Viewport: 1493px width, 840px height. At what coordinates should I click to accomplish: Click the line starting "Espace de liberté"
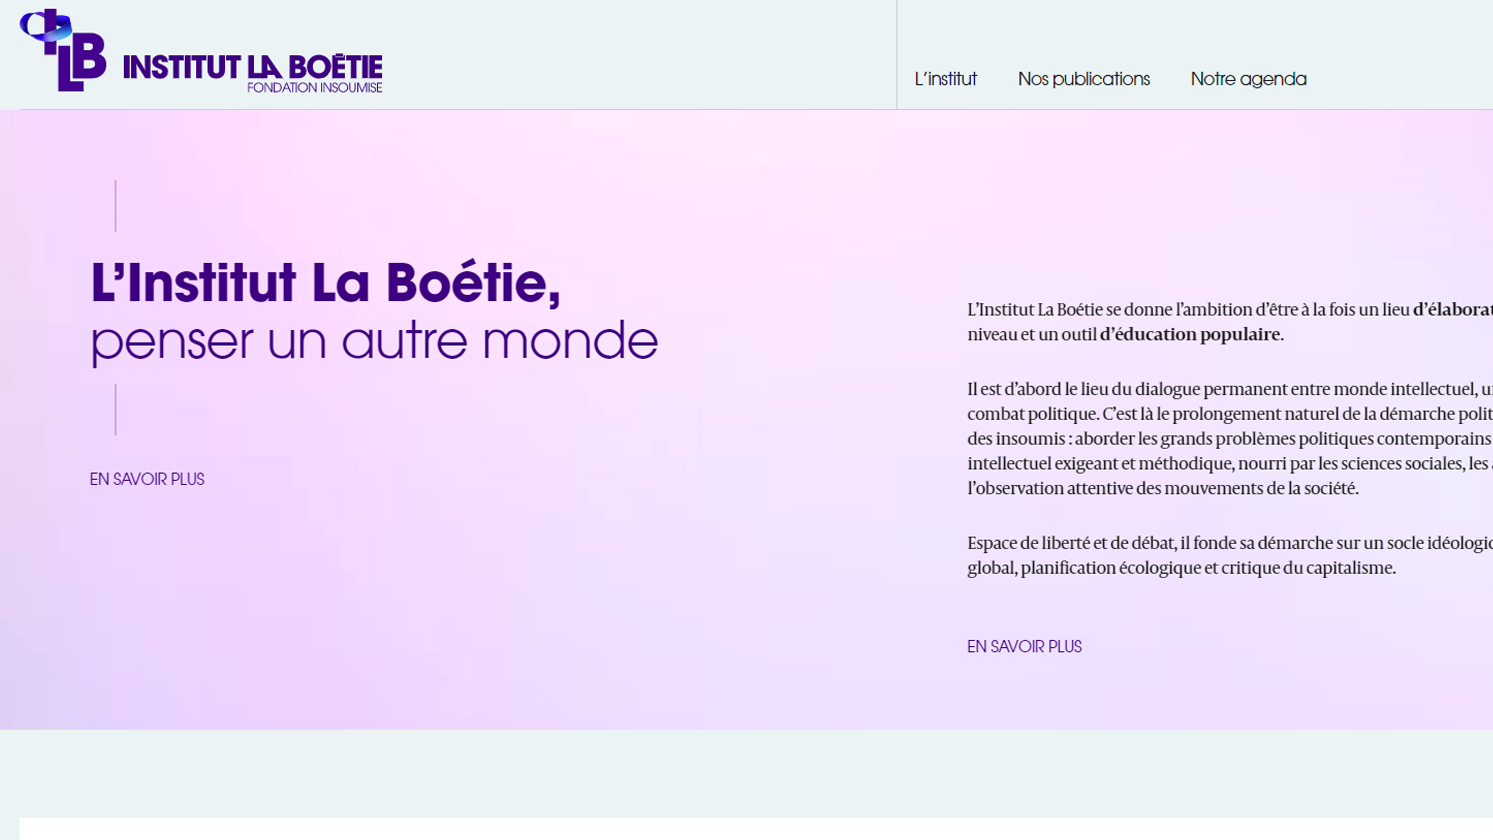pyautogui.click(x=1229, y=543)
